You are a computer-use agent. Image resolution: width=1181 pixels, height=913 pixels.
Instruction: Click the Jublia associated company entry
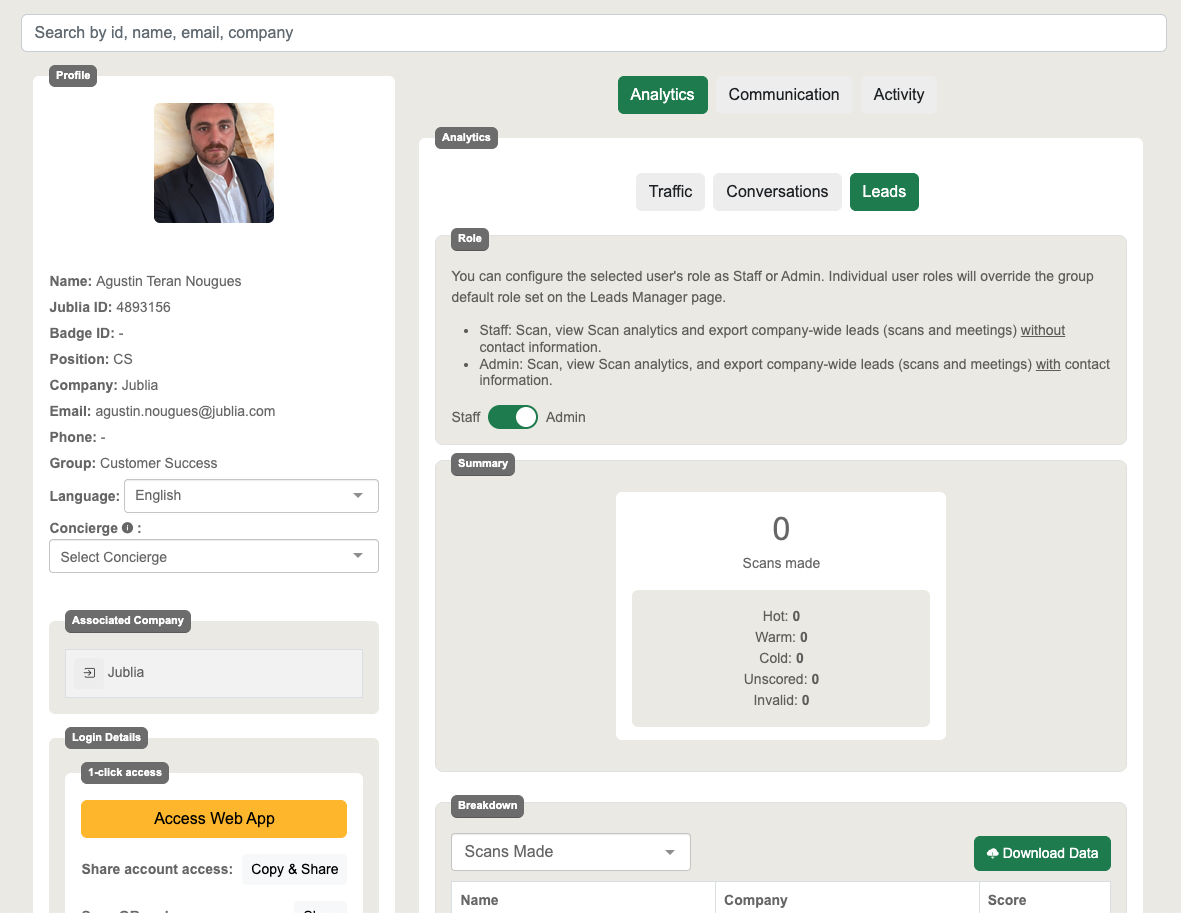pos(214,673)
